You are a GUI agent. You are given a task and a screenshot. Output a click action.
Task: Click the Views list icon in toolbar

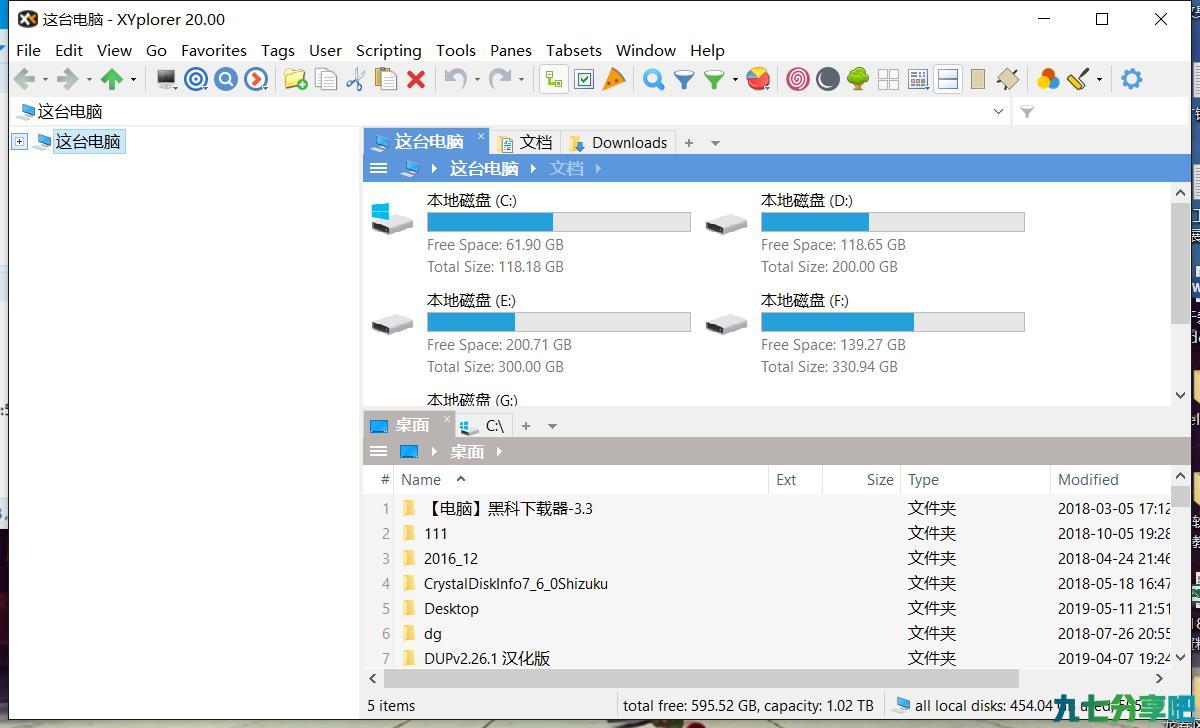(918, 79)
